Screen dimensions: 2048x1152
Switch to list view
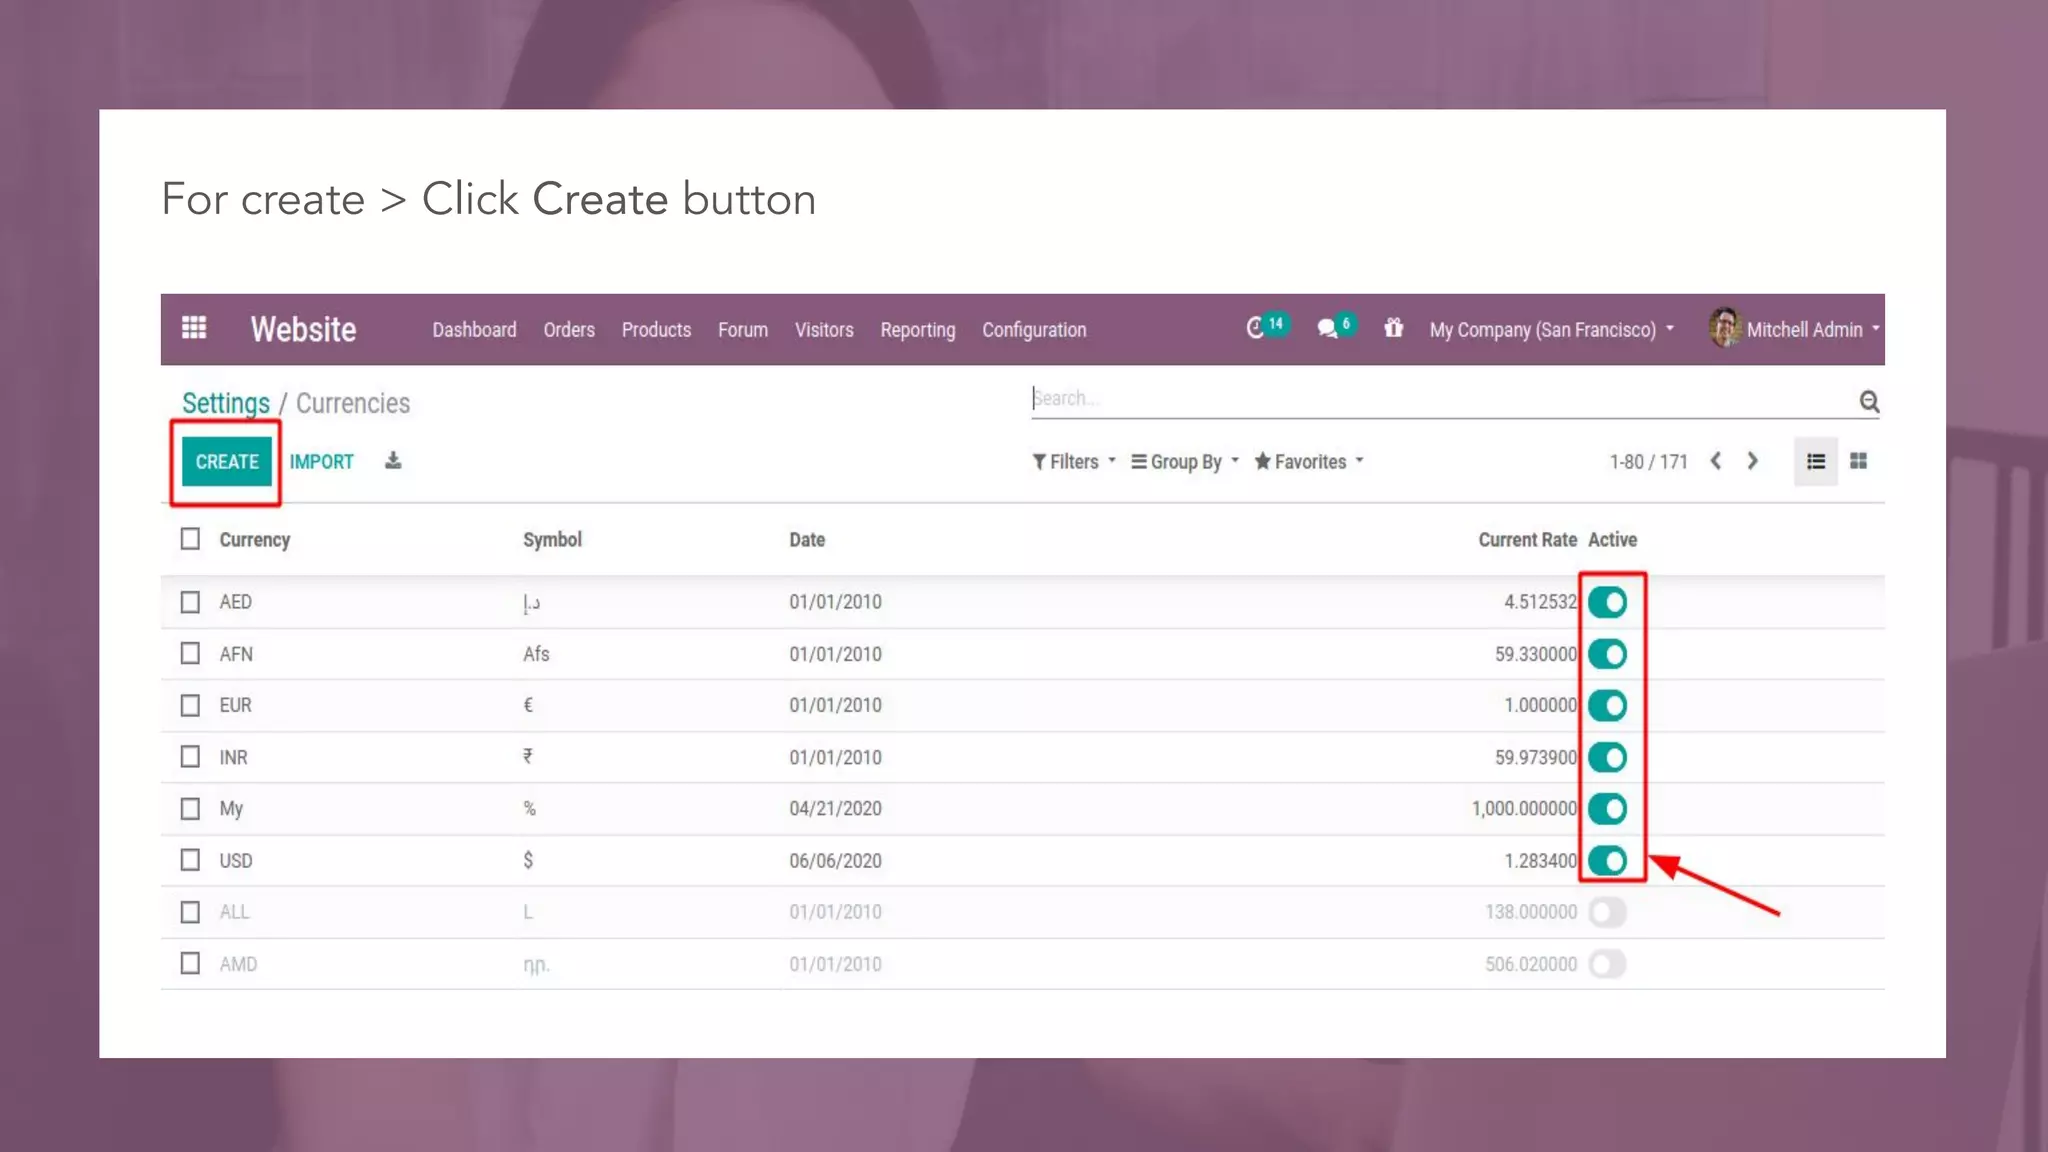click(x=1816, y=461)
